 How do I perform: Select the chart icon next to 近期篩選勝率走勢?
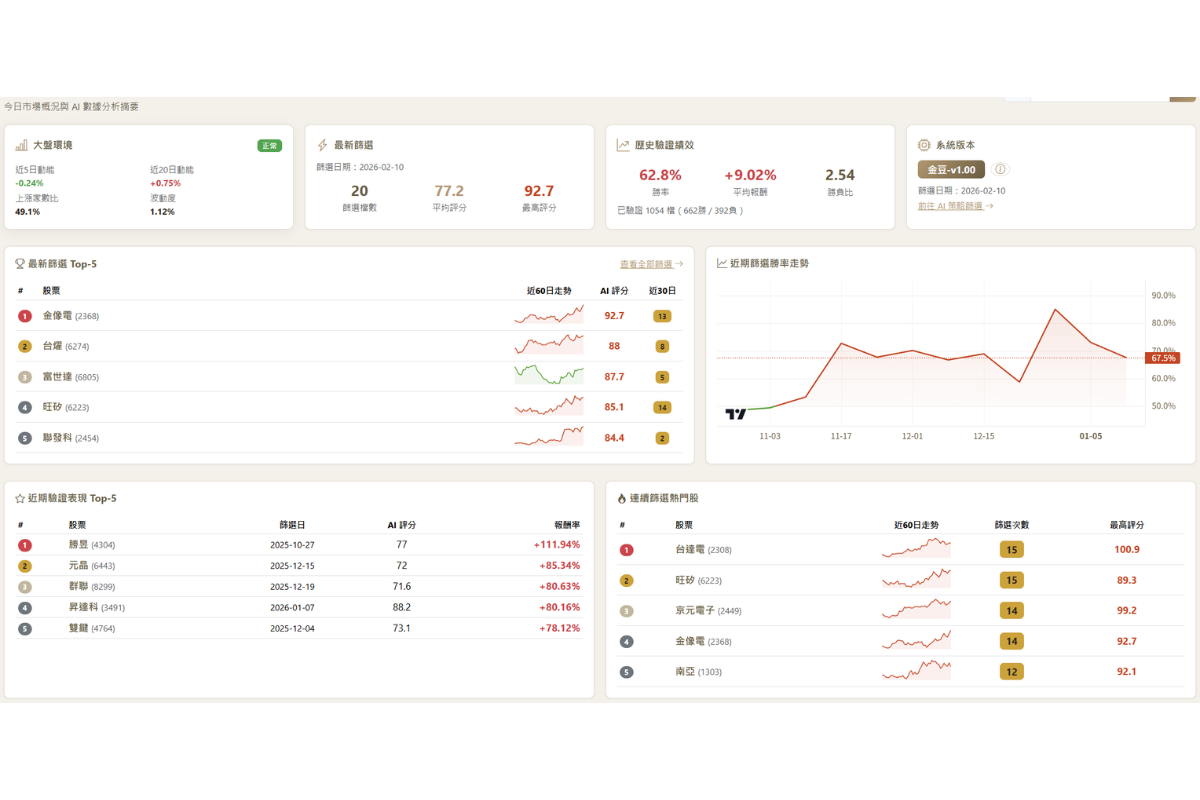pyautogui.click(x=720, y=263)
